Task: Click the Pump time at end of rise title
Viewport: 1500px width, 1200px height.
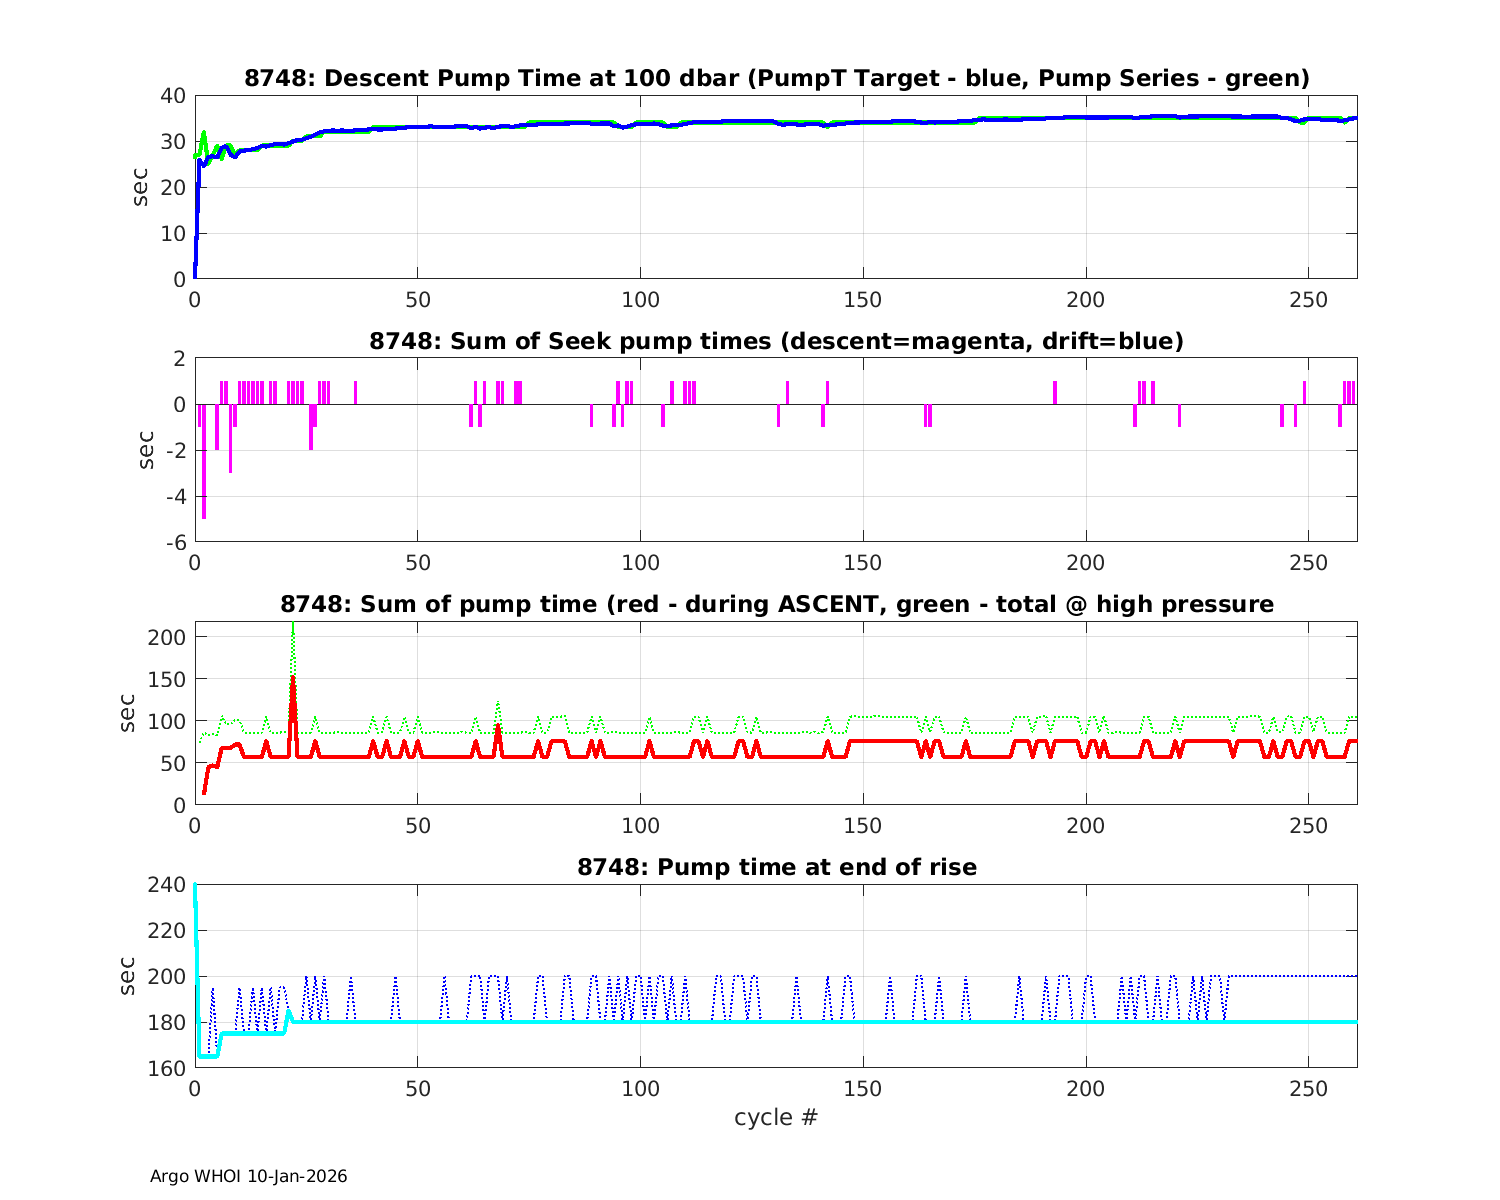Action: (x=776, y=867)
